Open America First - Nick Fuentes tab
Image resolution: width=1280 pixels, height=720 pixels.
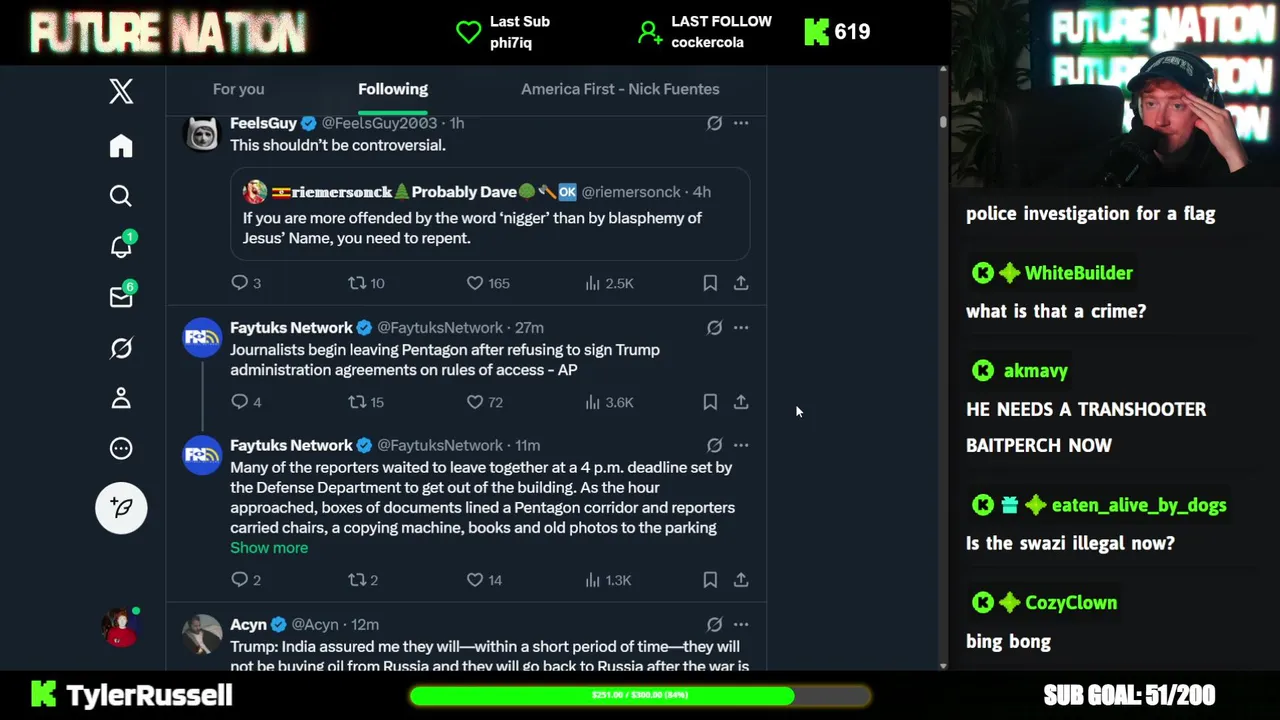click(620, 89)
